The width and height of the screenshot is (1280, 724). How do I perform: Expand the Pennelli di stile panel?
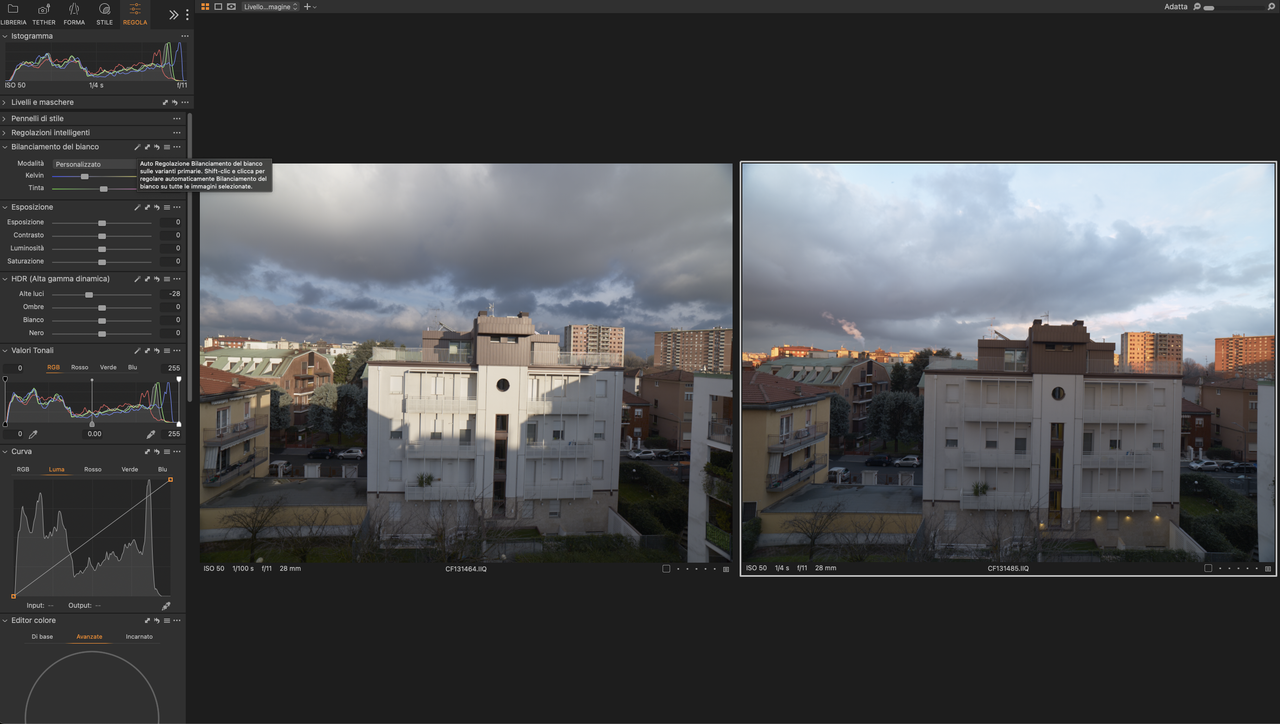4,118
